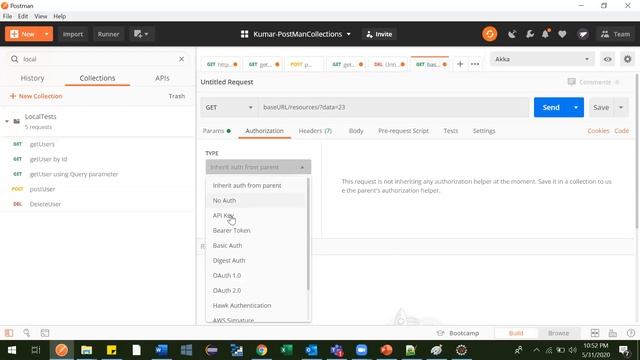Select OAuth 1.0 option

257,276
